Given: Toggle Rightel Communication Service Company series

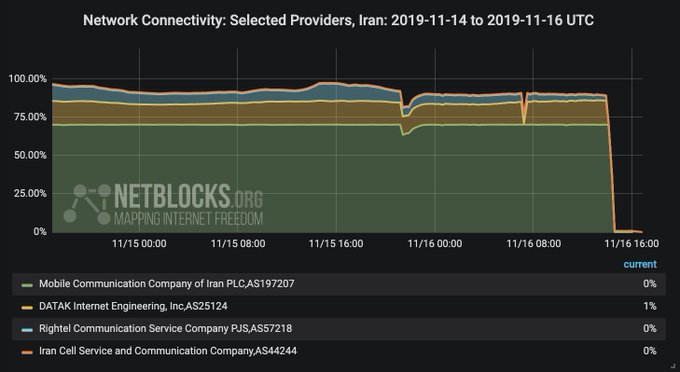Looking at the screenshot, I should 165,329.
